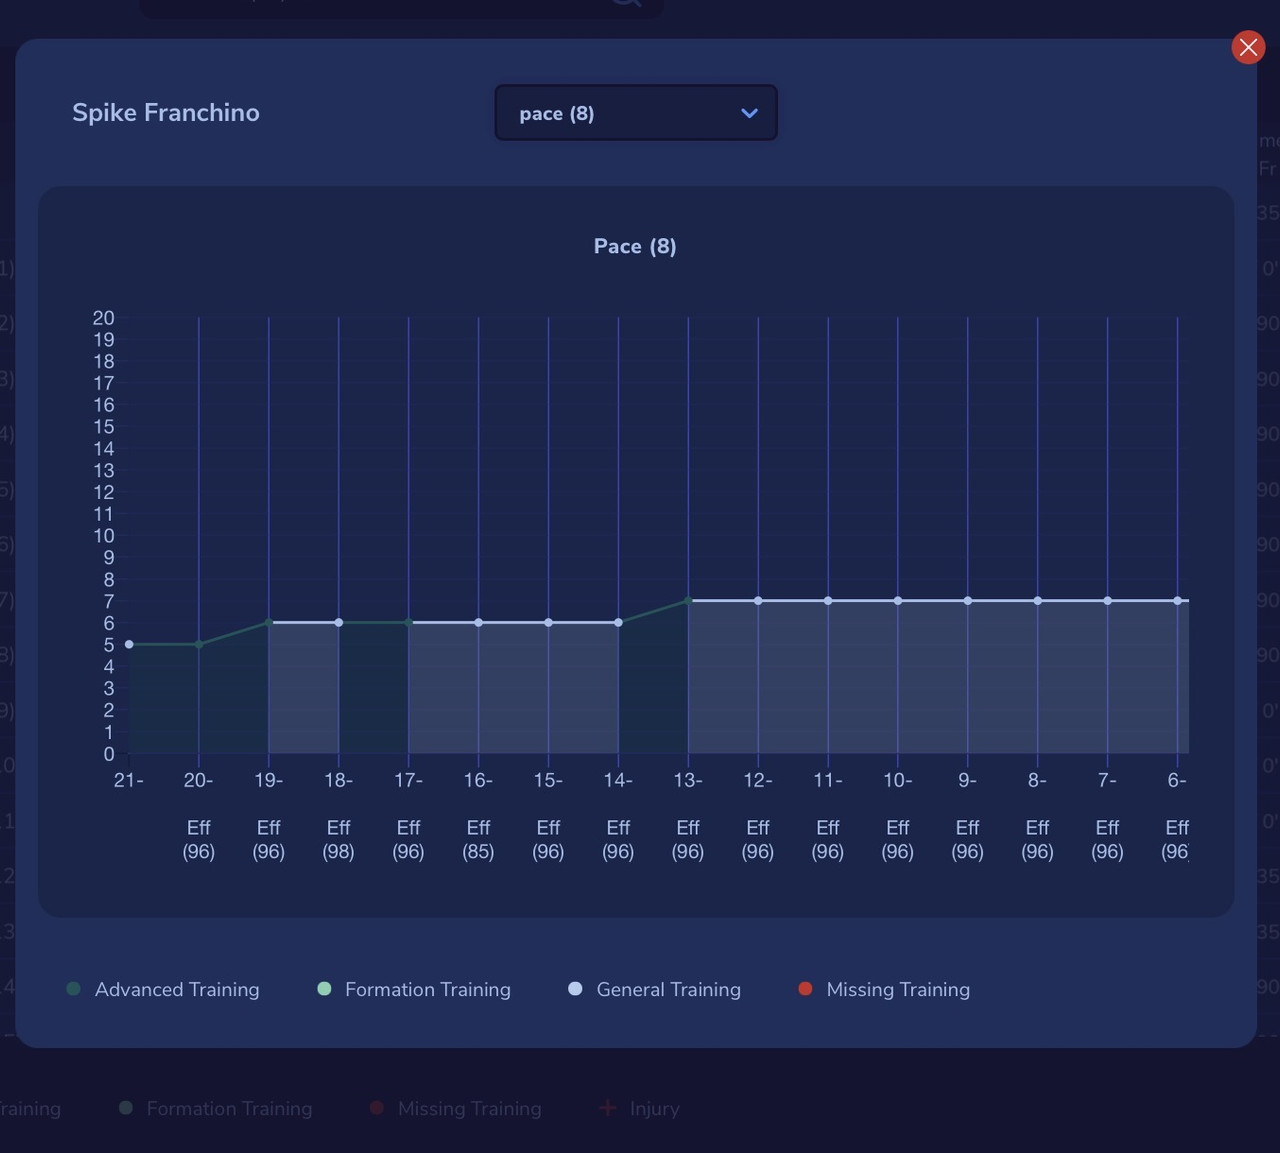Click the Eff (96) label under 20-
The image size is (1280, 1153).
199,840
